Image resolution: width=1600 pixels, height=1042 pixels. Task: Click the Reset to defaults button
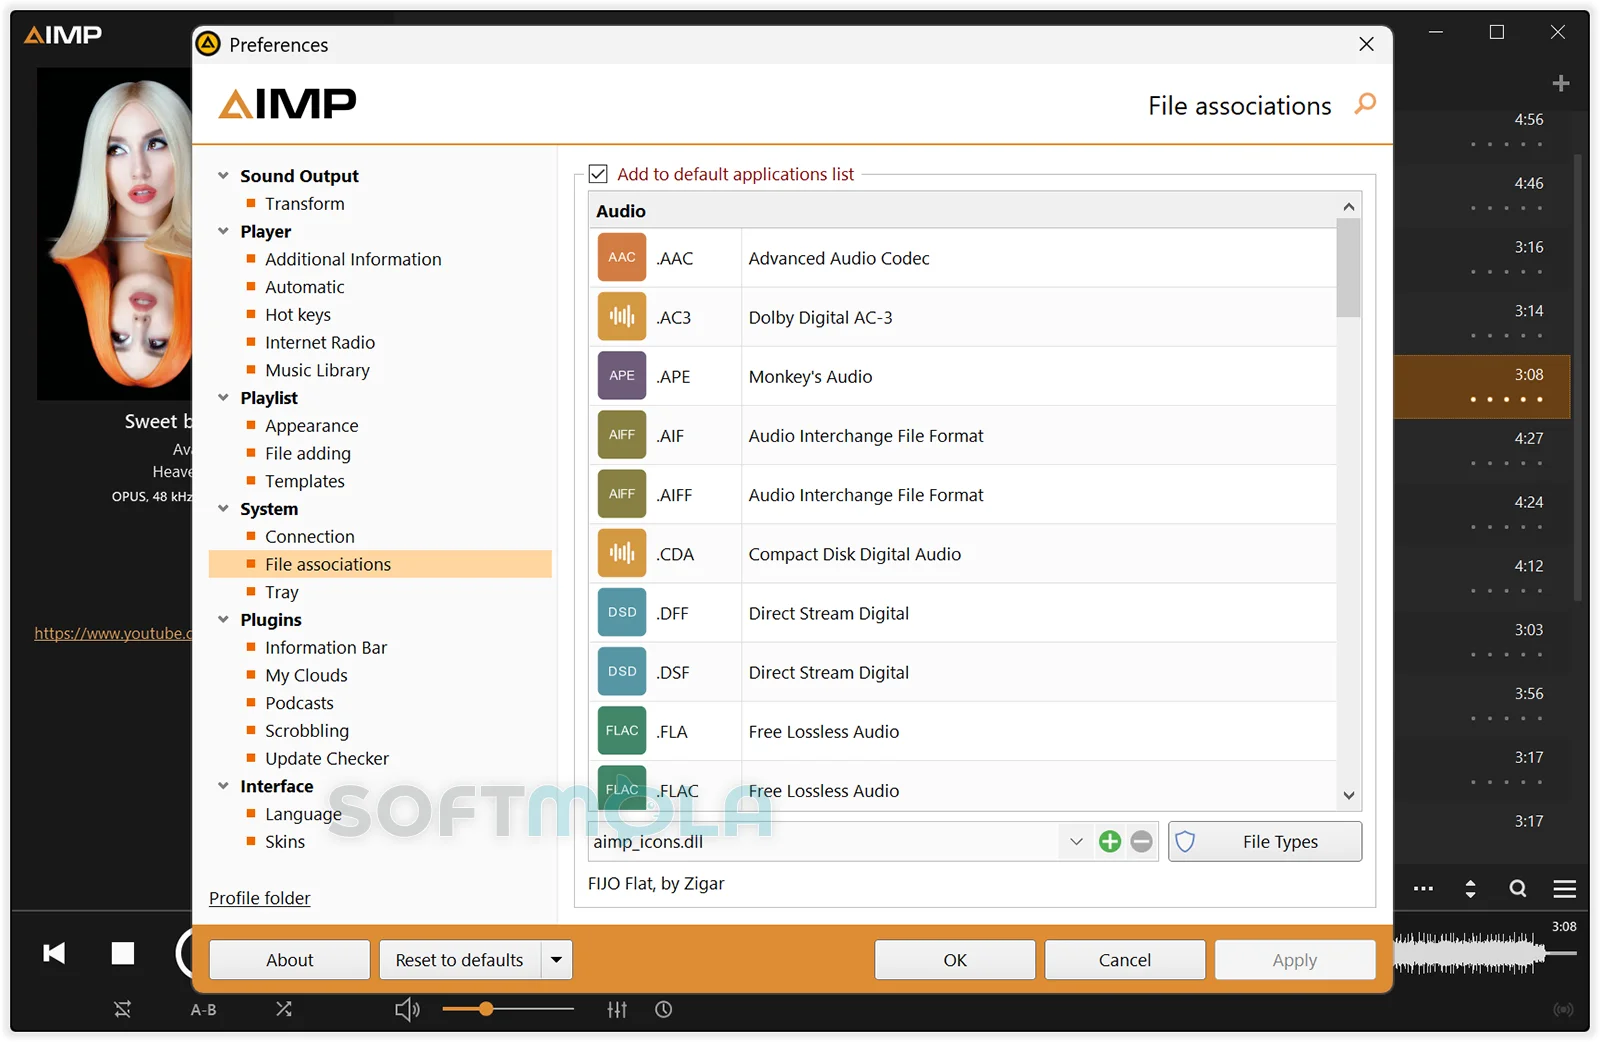pyautogui.click(x=460, y=960)
